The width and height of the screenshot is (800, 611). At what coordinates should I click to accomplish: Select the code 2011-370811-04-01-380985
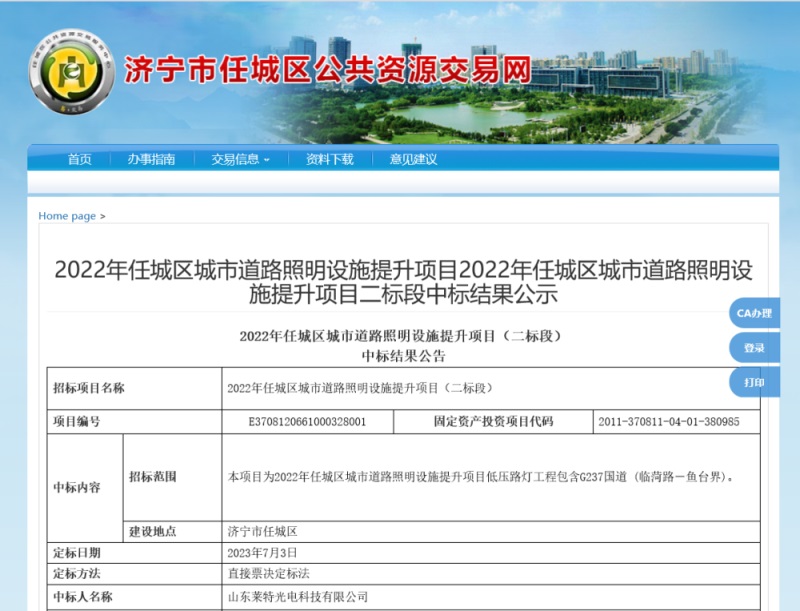pos(669,422)
